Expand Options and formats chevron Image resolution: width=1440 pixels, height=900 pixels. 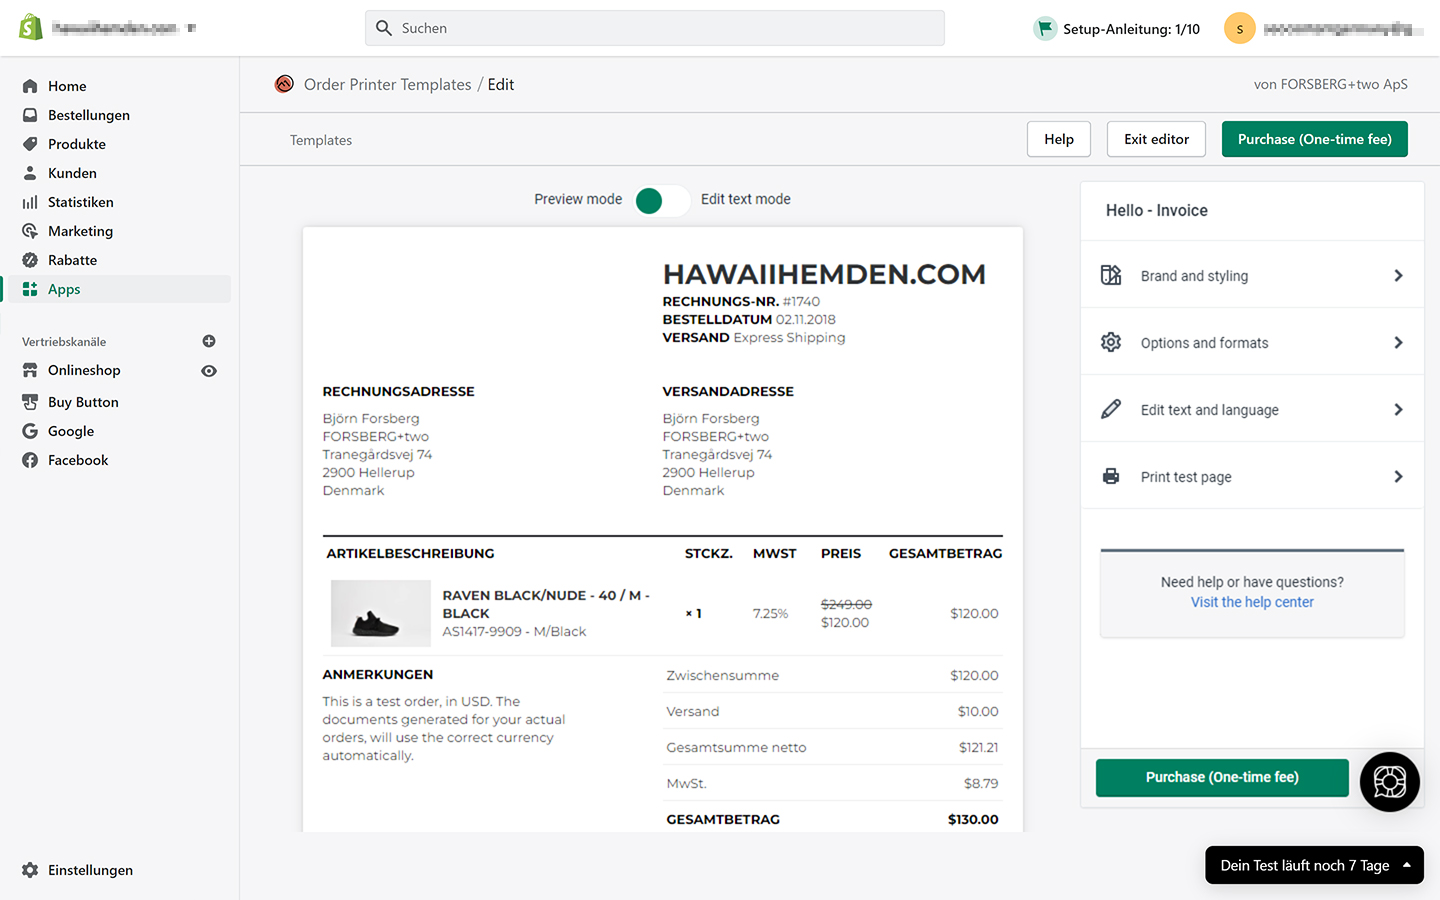click(x=1398, y=342)
